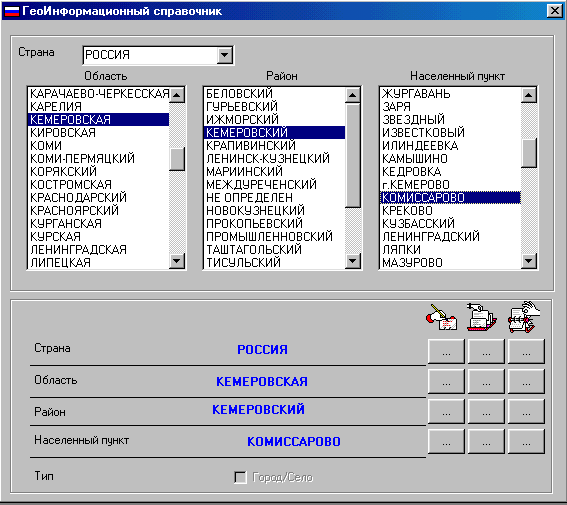The width and height of the screenshot is (567, 505).
Task: Open the Страна dropdown showing РОССИЯ
Action: pyautogui.click(x=225, y=55)
